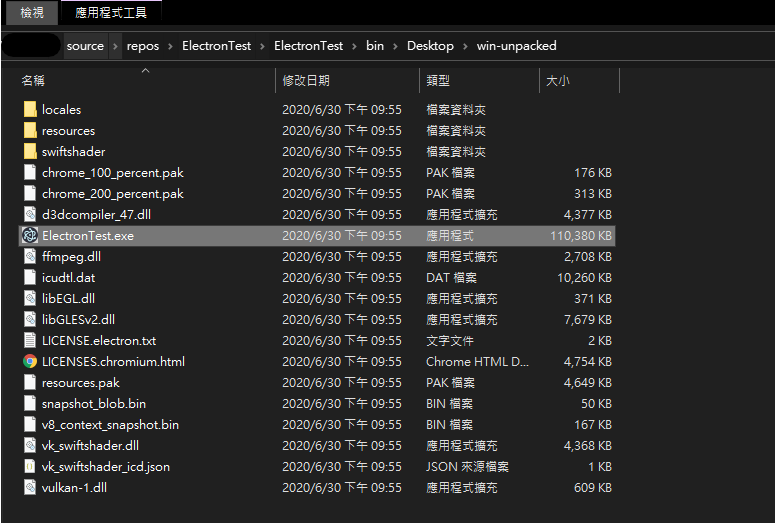Click the icudtl.dat file icon
Screen dimensions: 775x523
pos(30,277)
